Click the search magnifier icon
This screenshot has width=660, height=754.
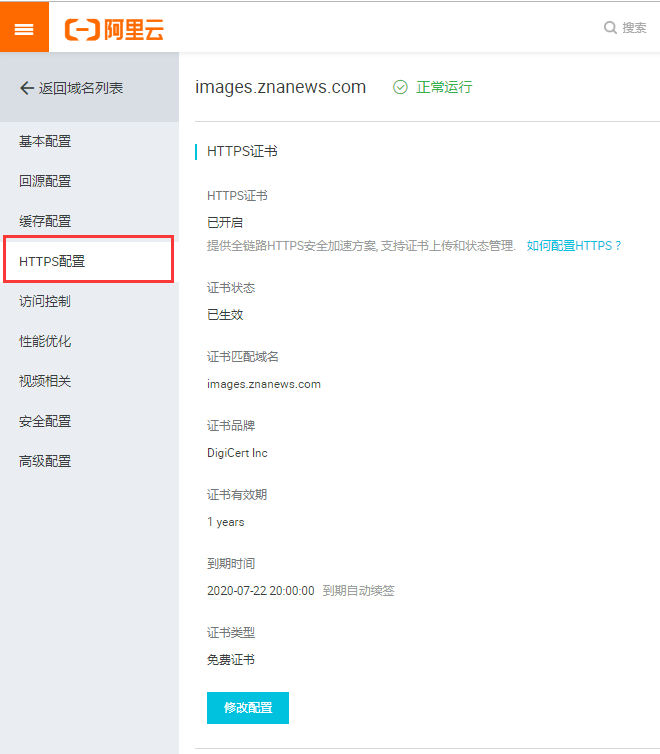(610, 28)
